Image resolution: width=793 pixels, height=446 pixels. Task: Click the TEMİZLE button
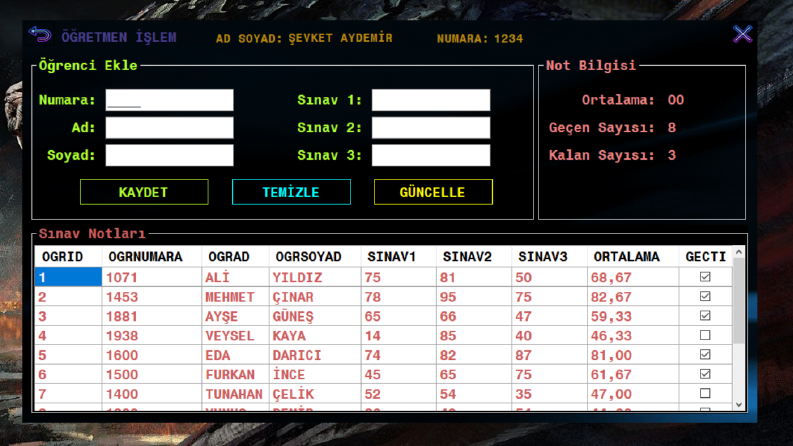[291, 192]
